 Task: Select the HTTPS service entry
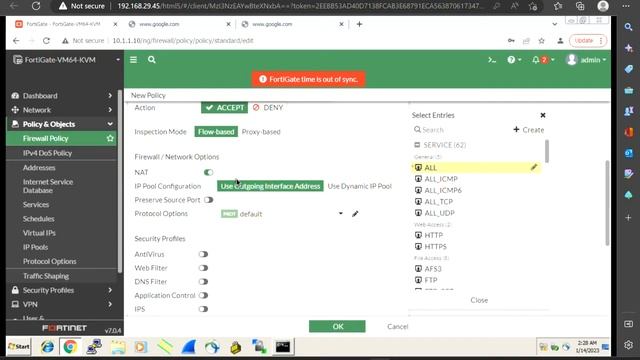[x=436, y=247]
